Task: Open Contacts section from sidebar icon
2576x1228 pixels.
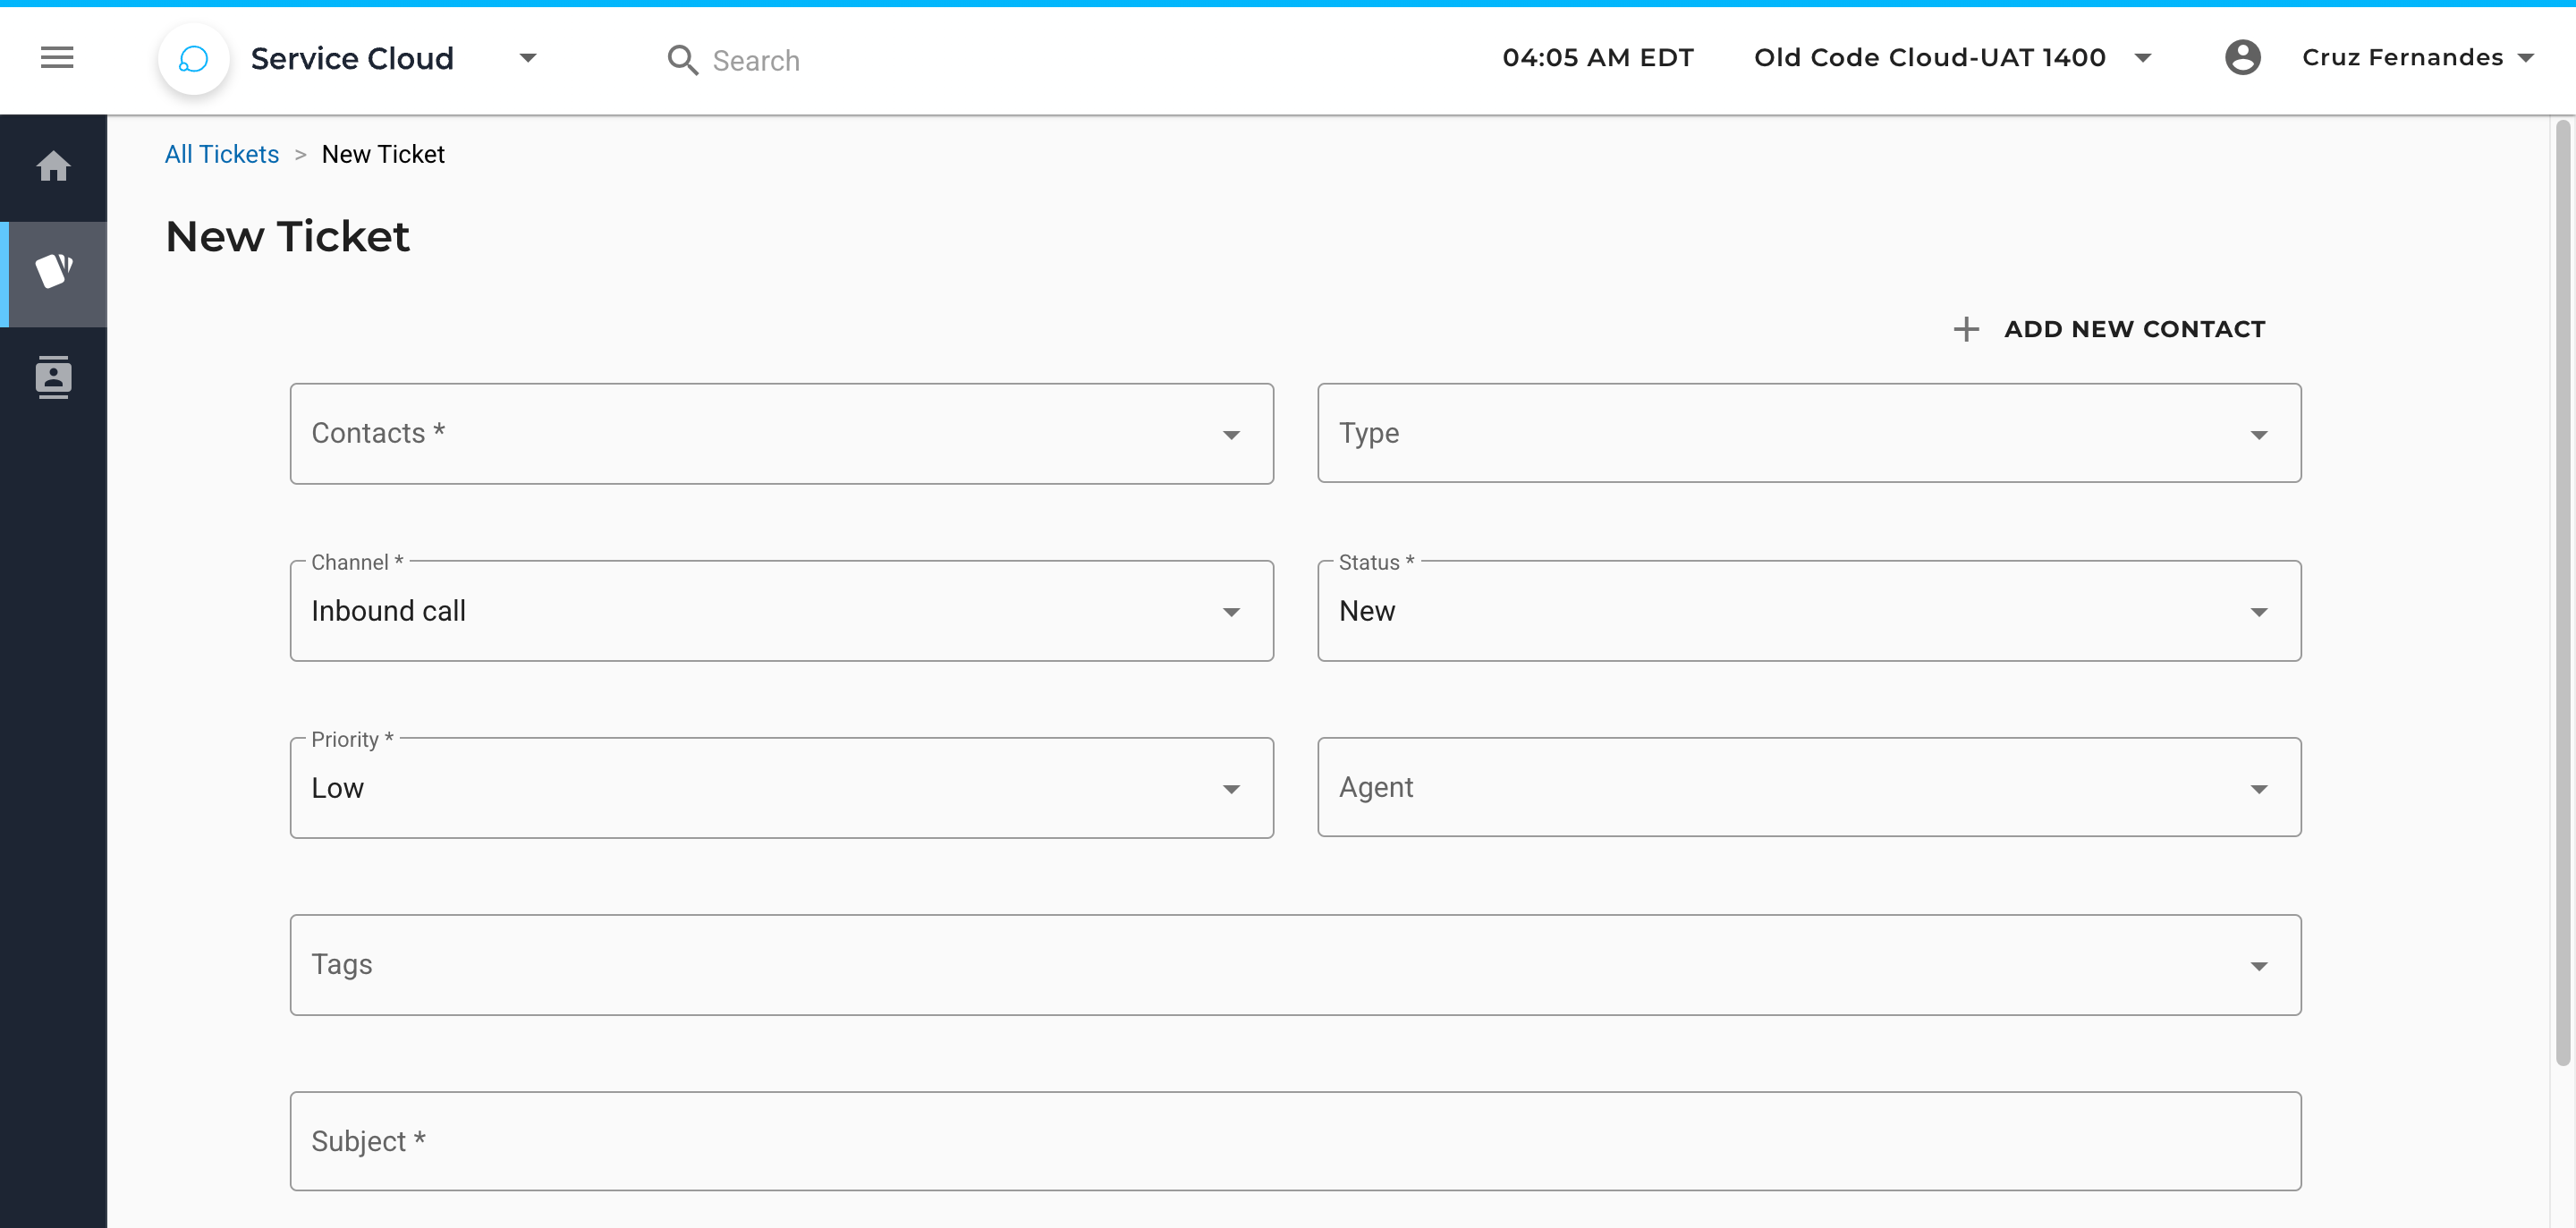Action: pos(53,377)
